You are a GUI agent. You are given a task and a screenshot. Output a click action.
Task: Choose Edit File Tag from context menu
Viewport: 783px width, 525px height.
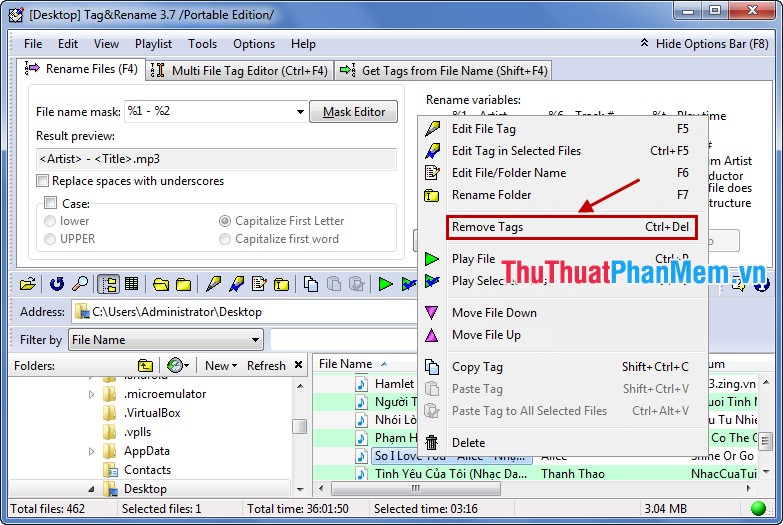[563, 129]
